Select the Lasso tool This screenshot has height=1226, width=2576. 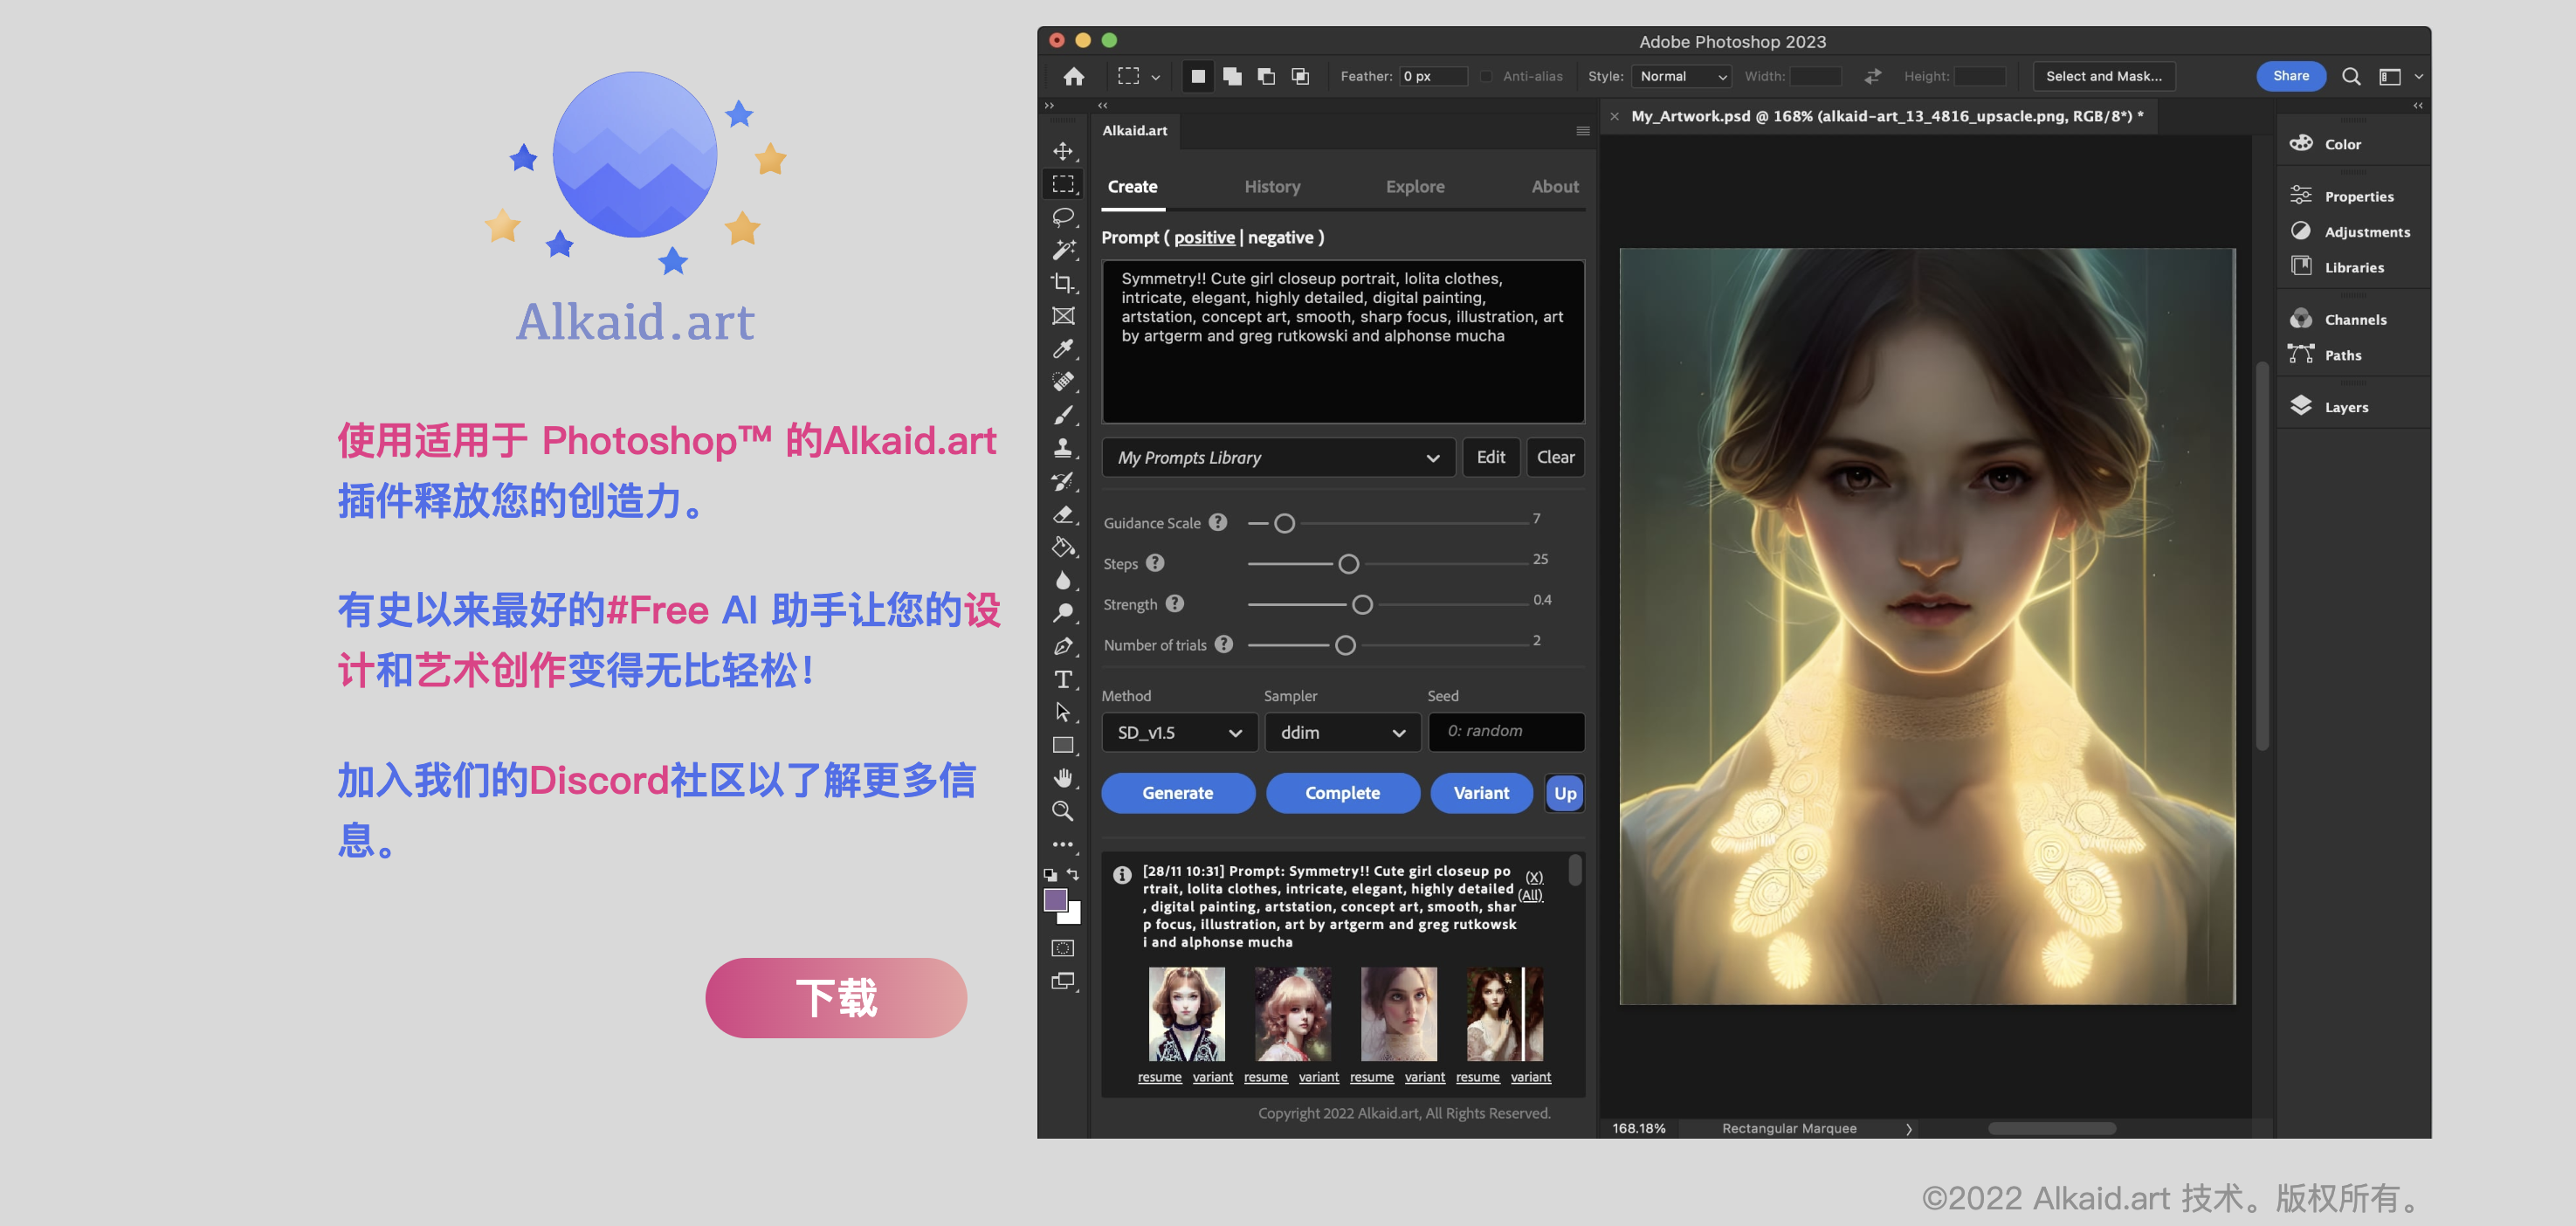coord(1062,217)
